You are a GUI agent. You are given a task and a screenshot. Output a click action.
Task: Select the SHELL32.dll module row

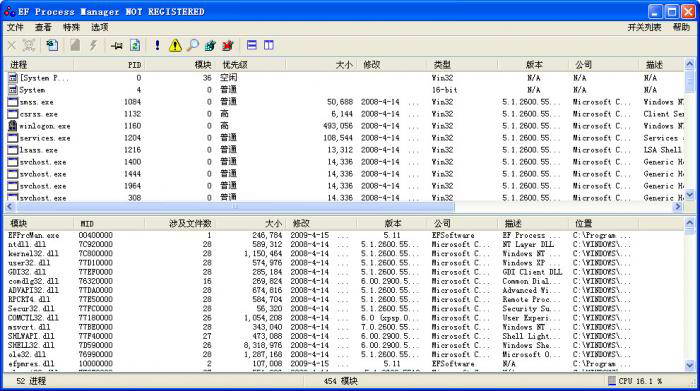344,345
